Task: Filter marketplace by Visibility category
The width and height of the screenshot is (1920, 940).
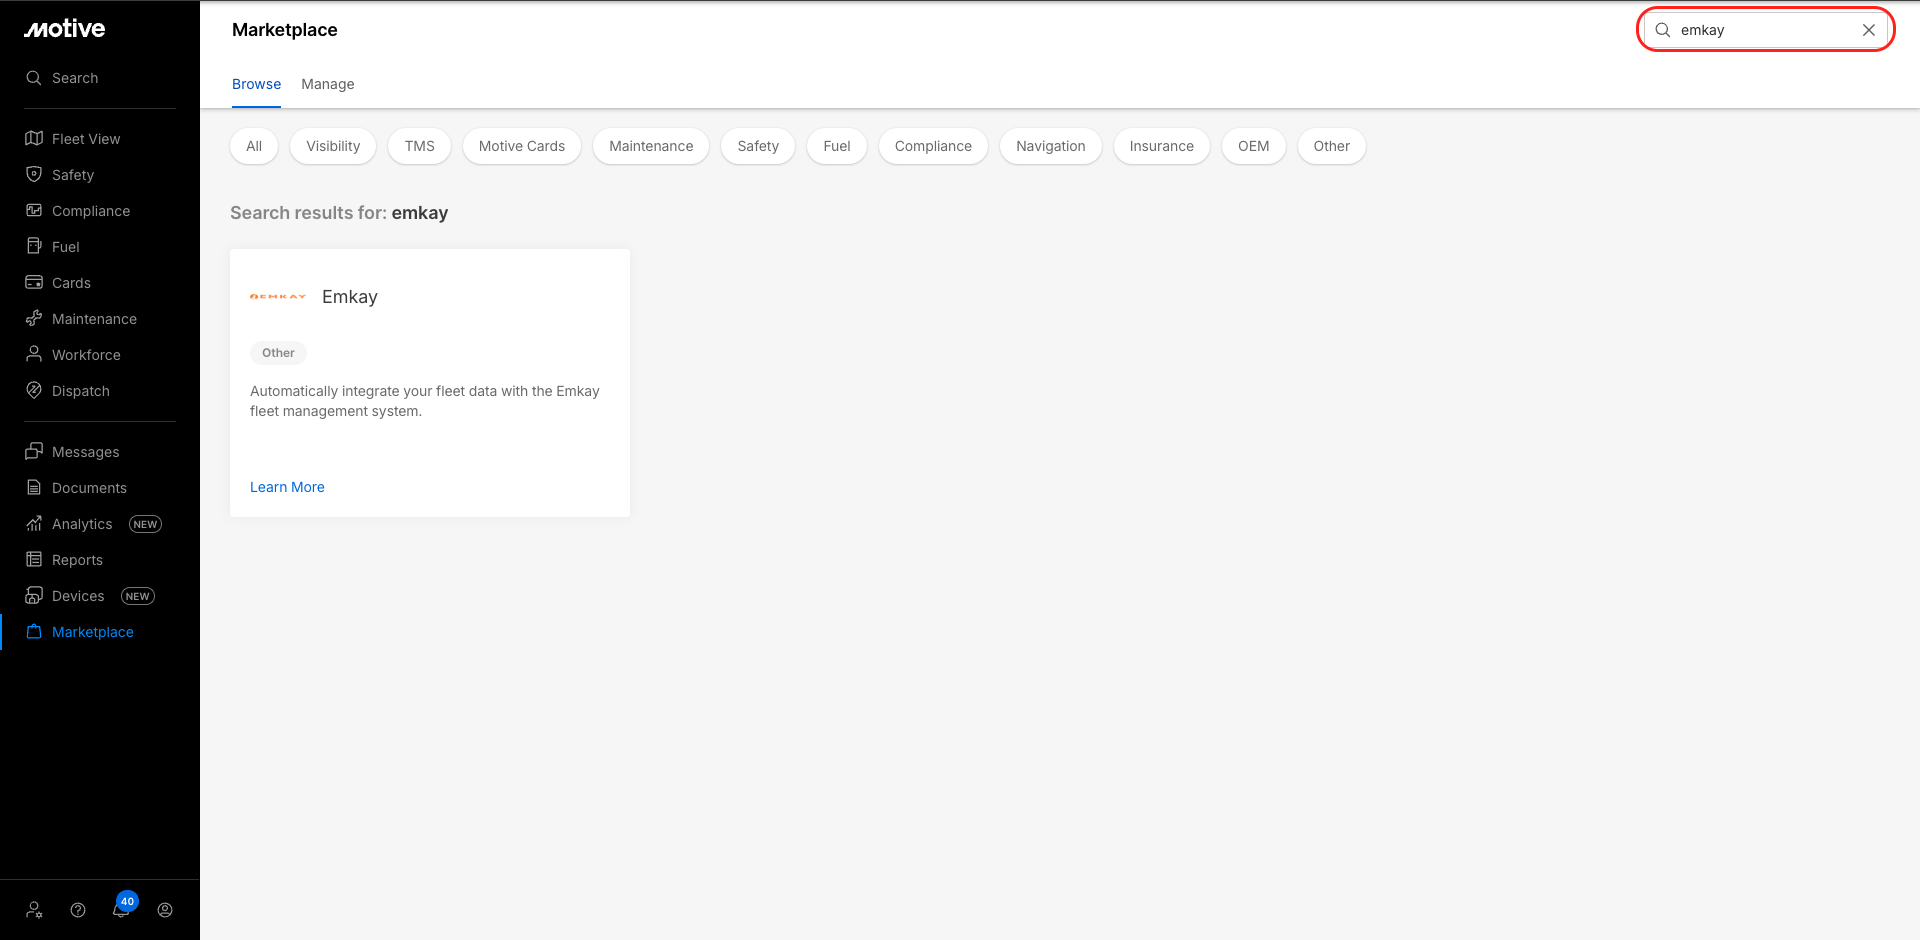Action: [x=333, y=146]
